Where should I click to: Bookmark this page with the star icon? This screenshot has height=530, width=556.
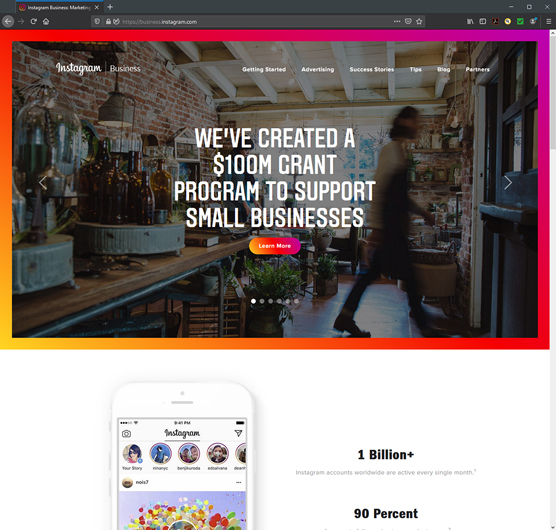coord(419,22)
